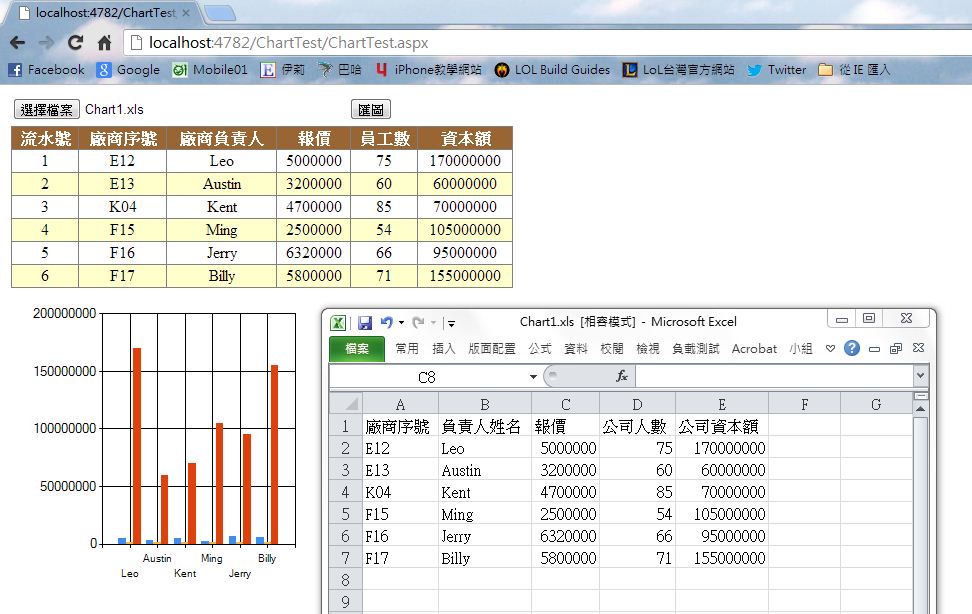Click the tall Billy bar in chart
The image size is (972, 614).
[x=275, y=455]
